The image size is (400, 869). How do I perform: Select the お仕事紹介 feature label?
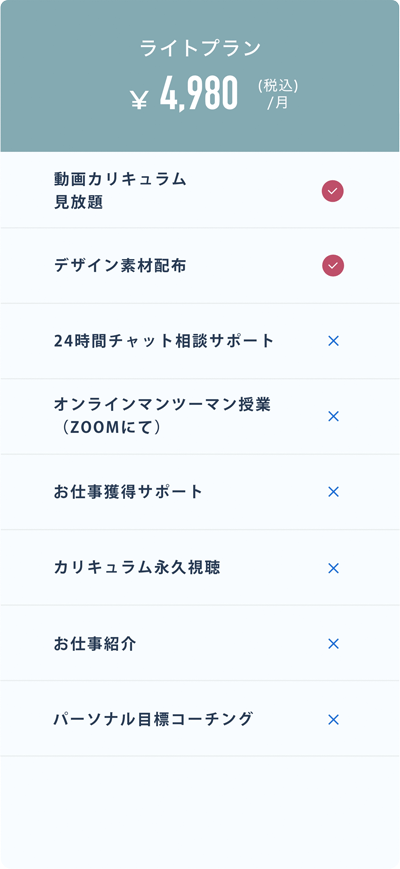(95, 644)
